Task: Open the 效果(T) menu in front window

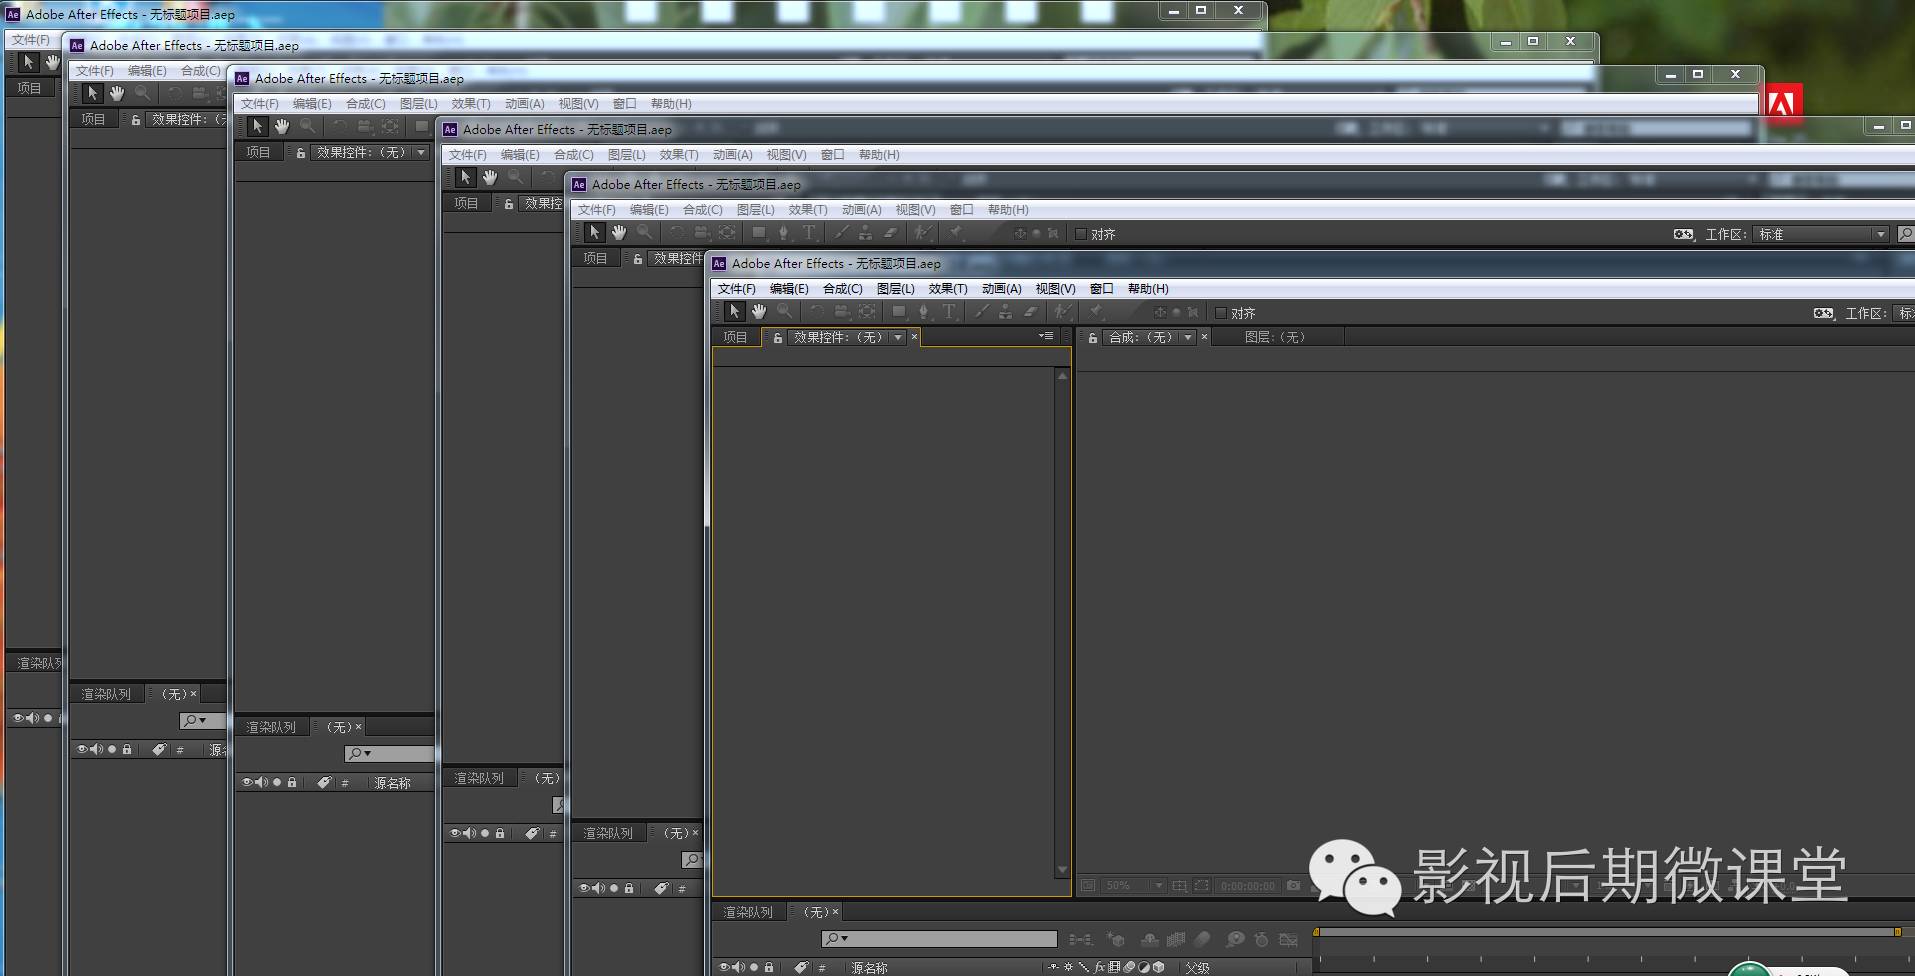Action: (948, 289)
